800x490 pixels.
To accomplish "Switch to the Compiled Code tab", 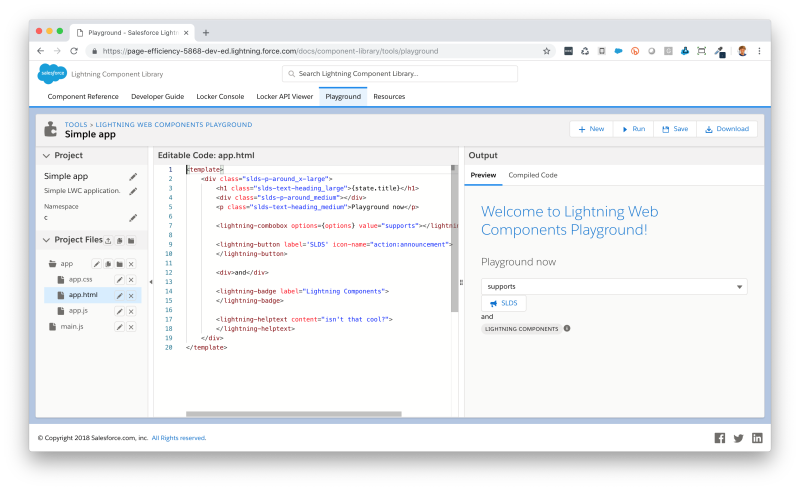I will (533, 175).
